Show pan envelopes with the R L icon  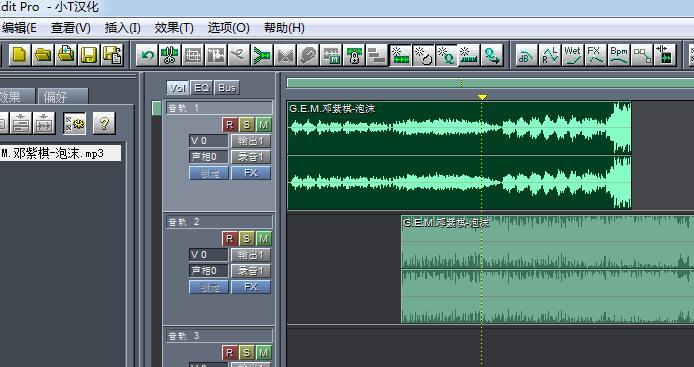[x=550, y=55]
